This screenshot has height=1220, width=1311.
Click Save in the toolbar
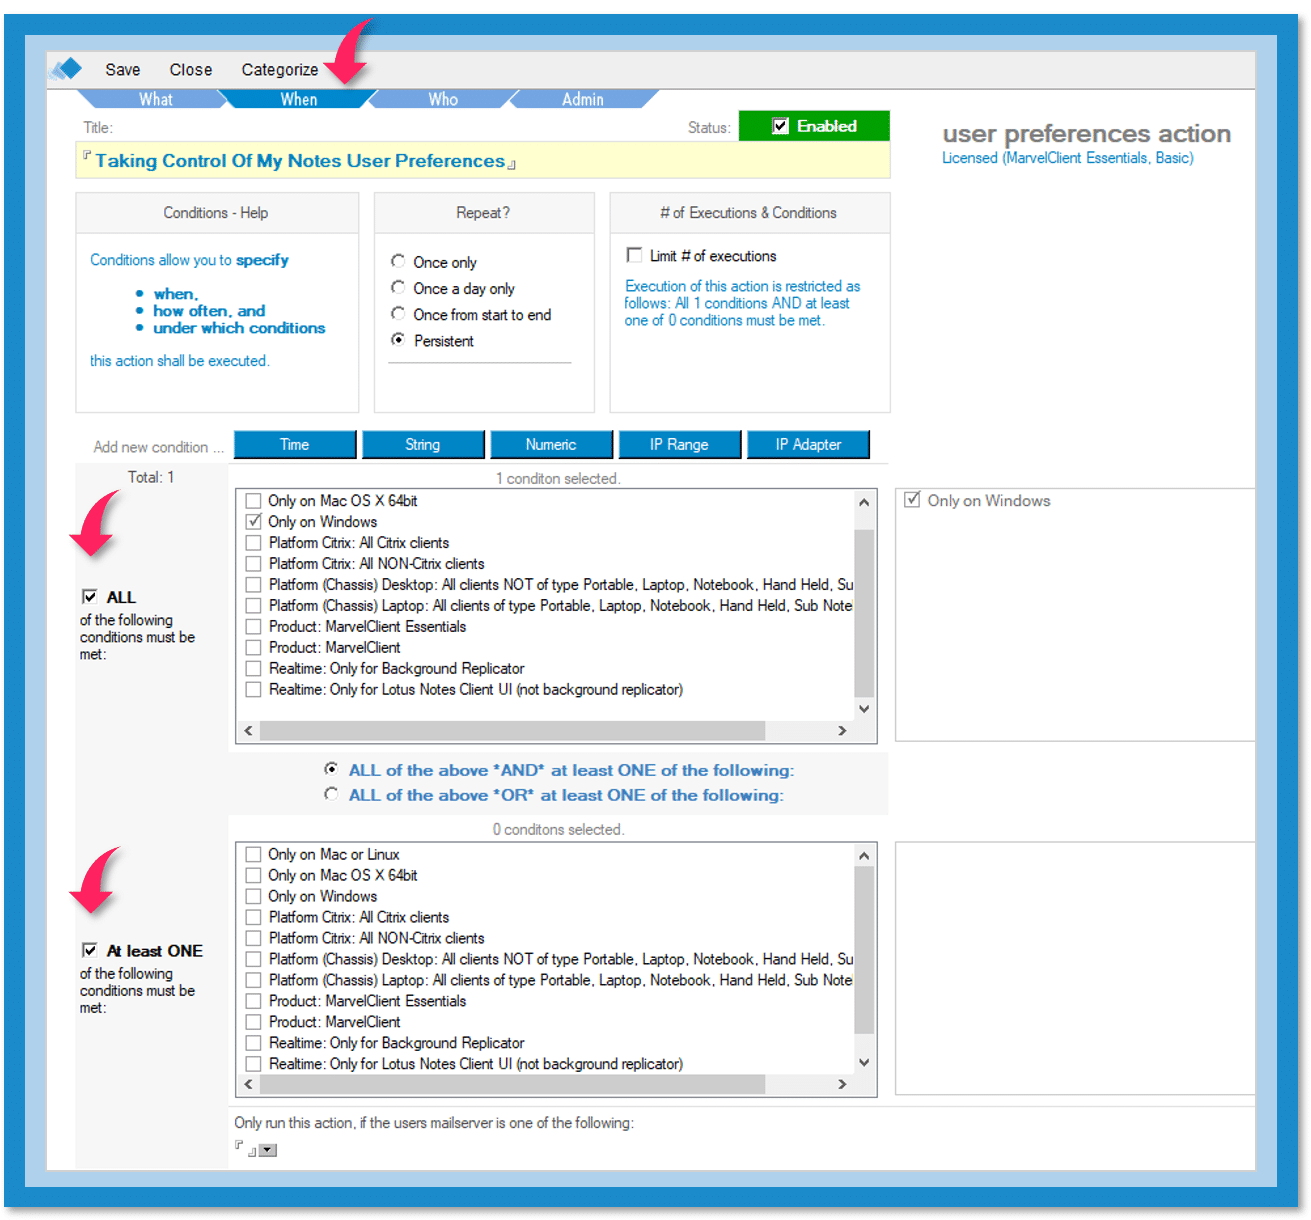coord(122,69)
